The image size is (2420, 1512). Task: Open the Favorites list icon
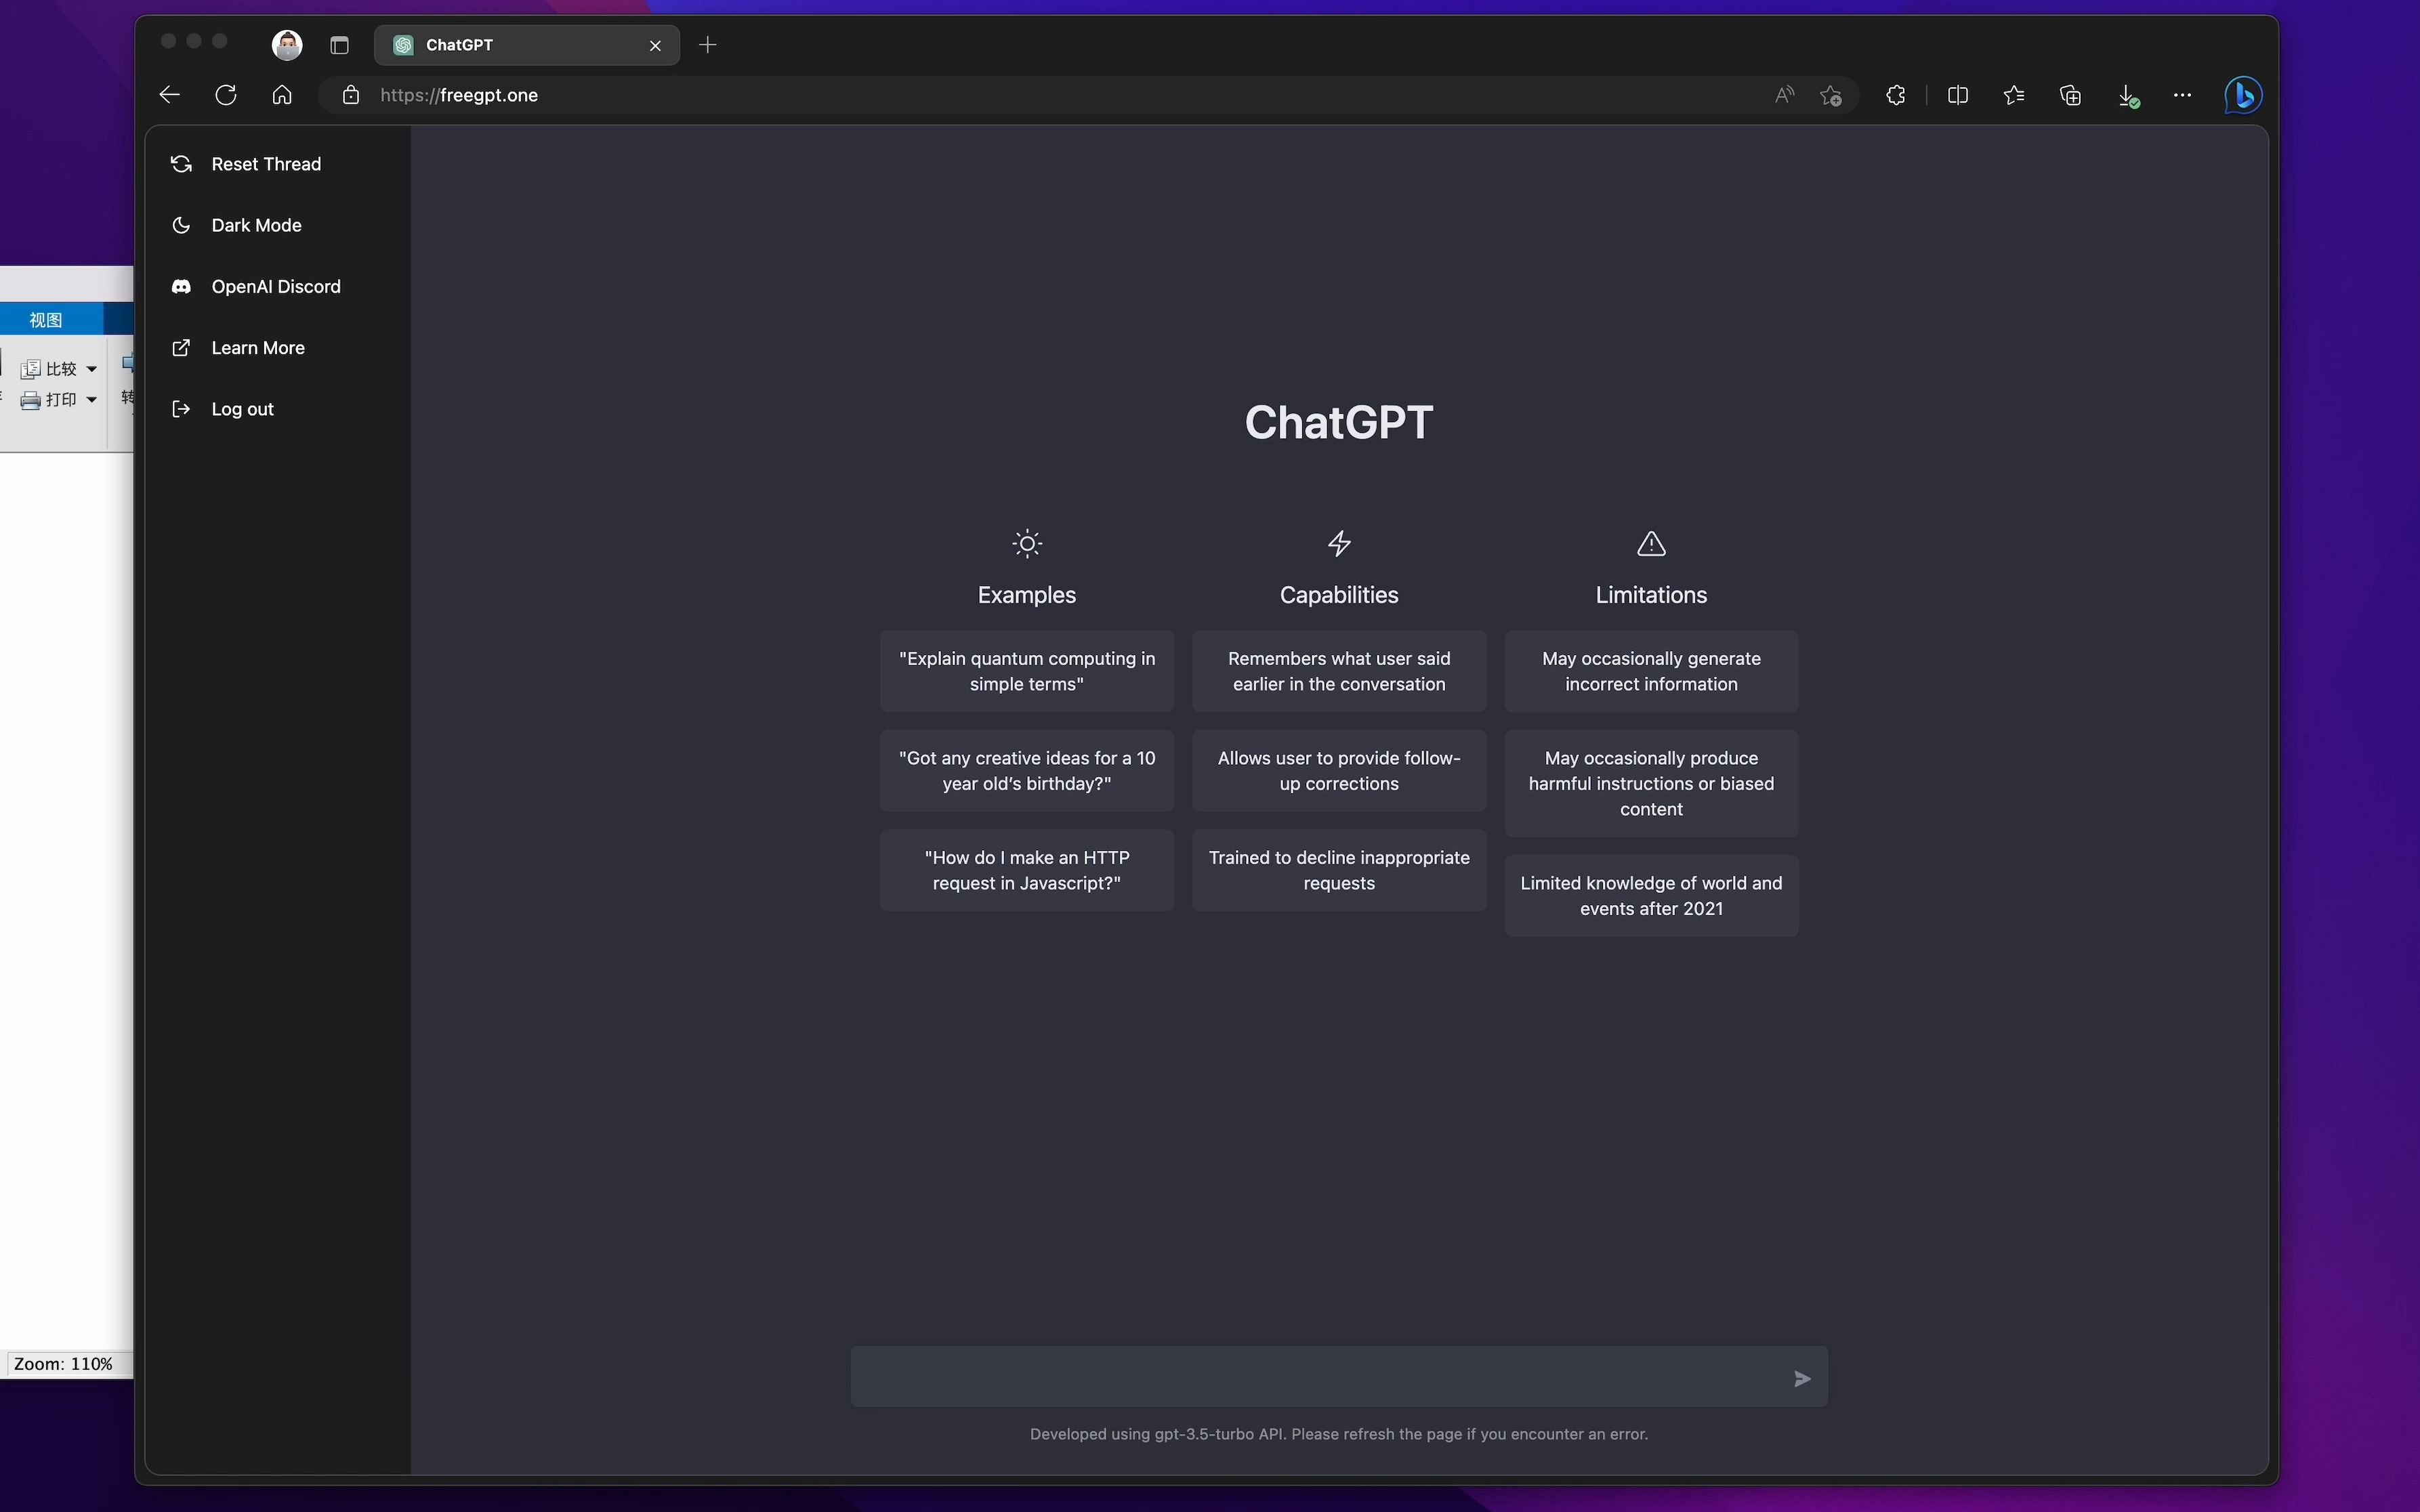(2014, 95)
